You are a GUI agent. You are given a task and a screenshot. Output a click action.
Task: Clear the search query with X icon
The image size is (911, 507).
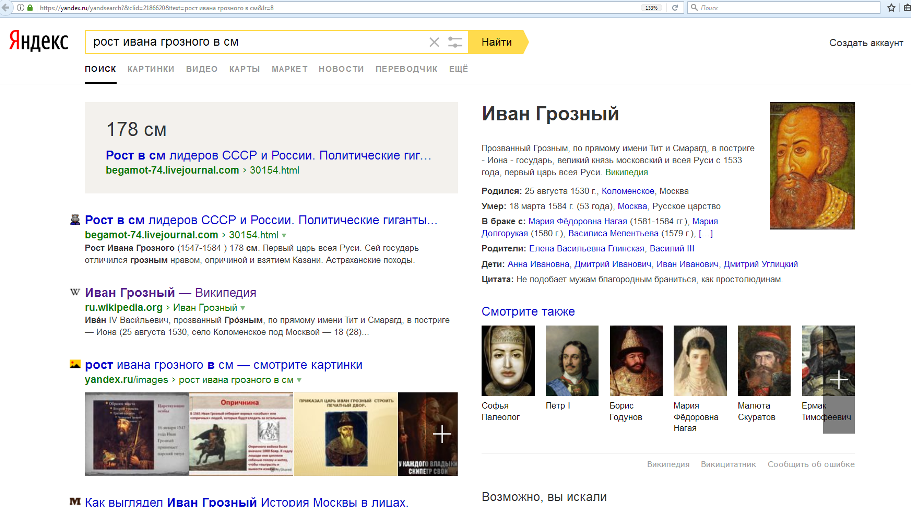pos(434,42)
